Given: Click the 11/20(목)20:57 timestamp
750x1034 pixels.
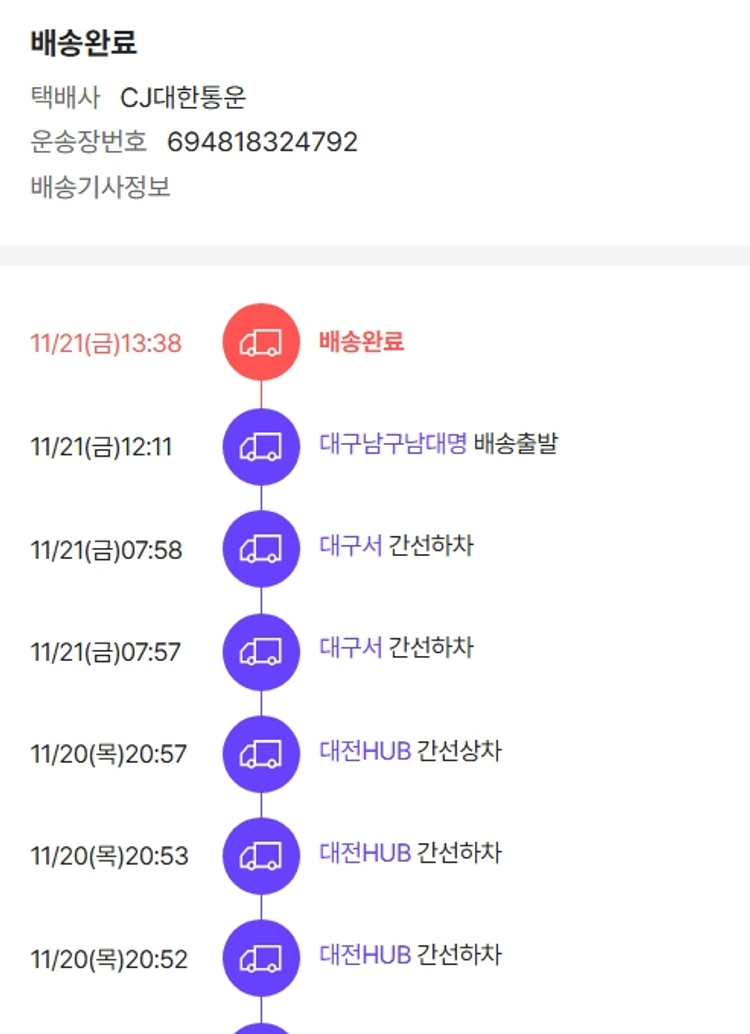Looking at the screenshot, I should click(x=108, y=754).
